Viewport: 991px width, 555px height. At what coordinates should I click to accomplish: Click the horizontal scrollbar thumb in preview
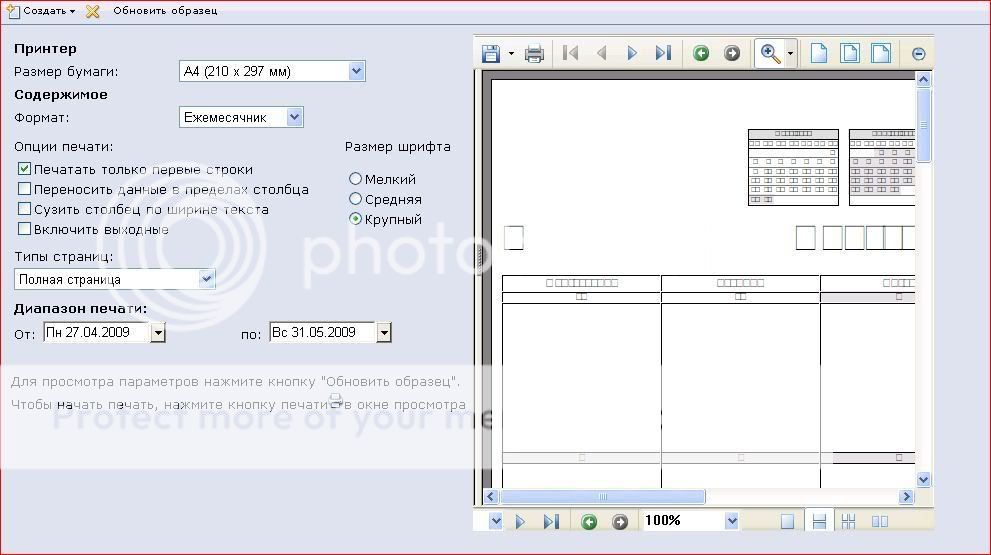(602, 497)
